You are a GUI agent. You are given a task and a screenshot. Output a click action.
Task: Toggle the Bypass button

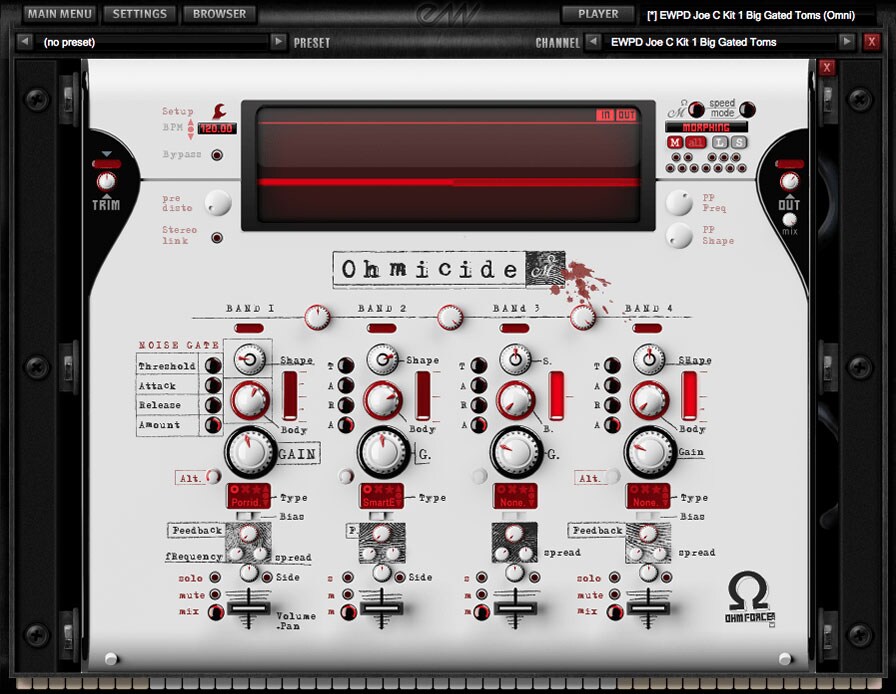217,155
